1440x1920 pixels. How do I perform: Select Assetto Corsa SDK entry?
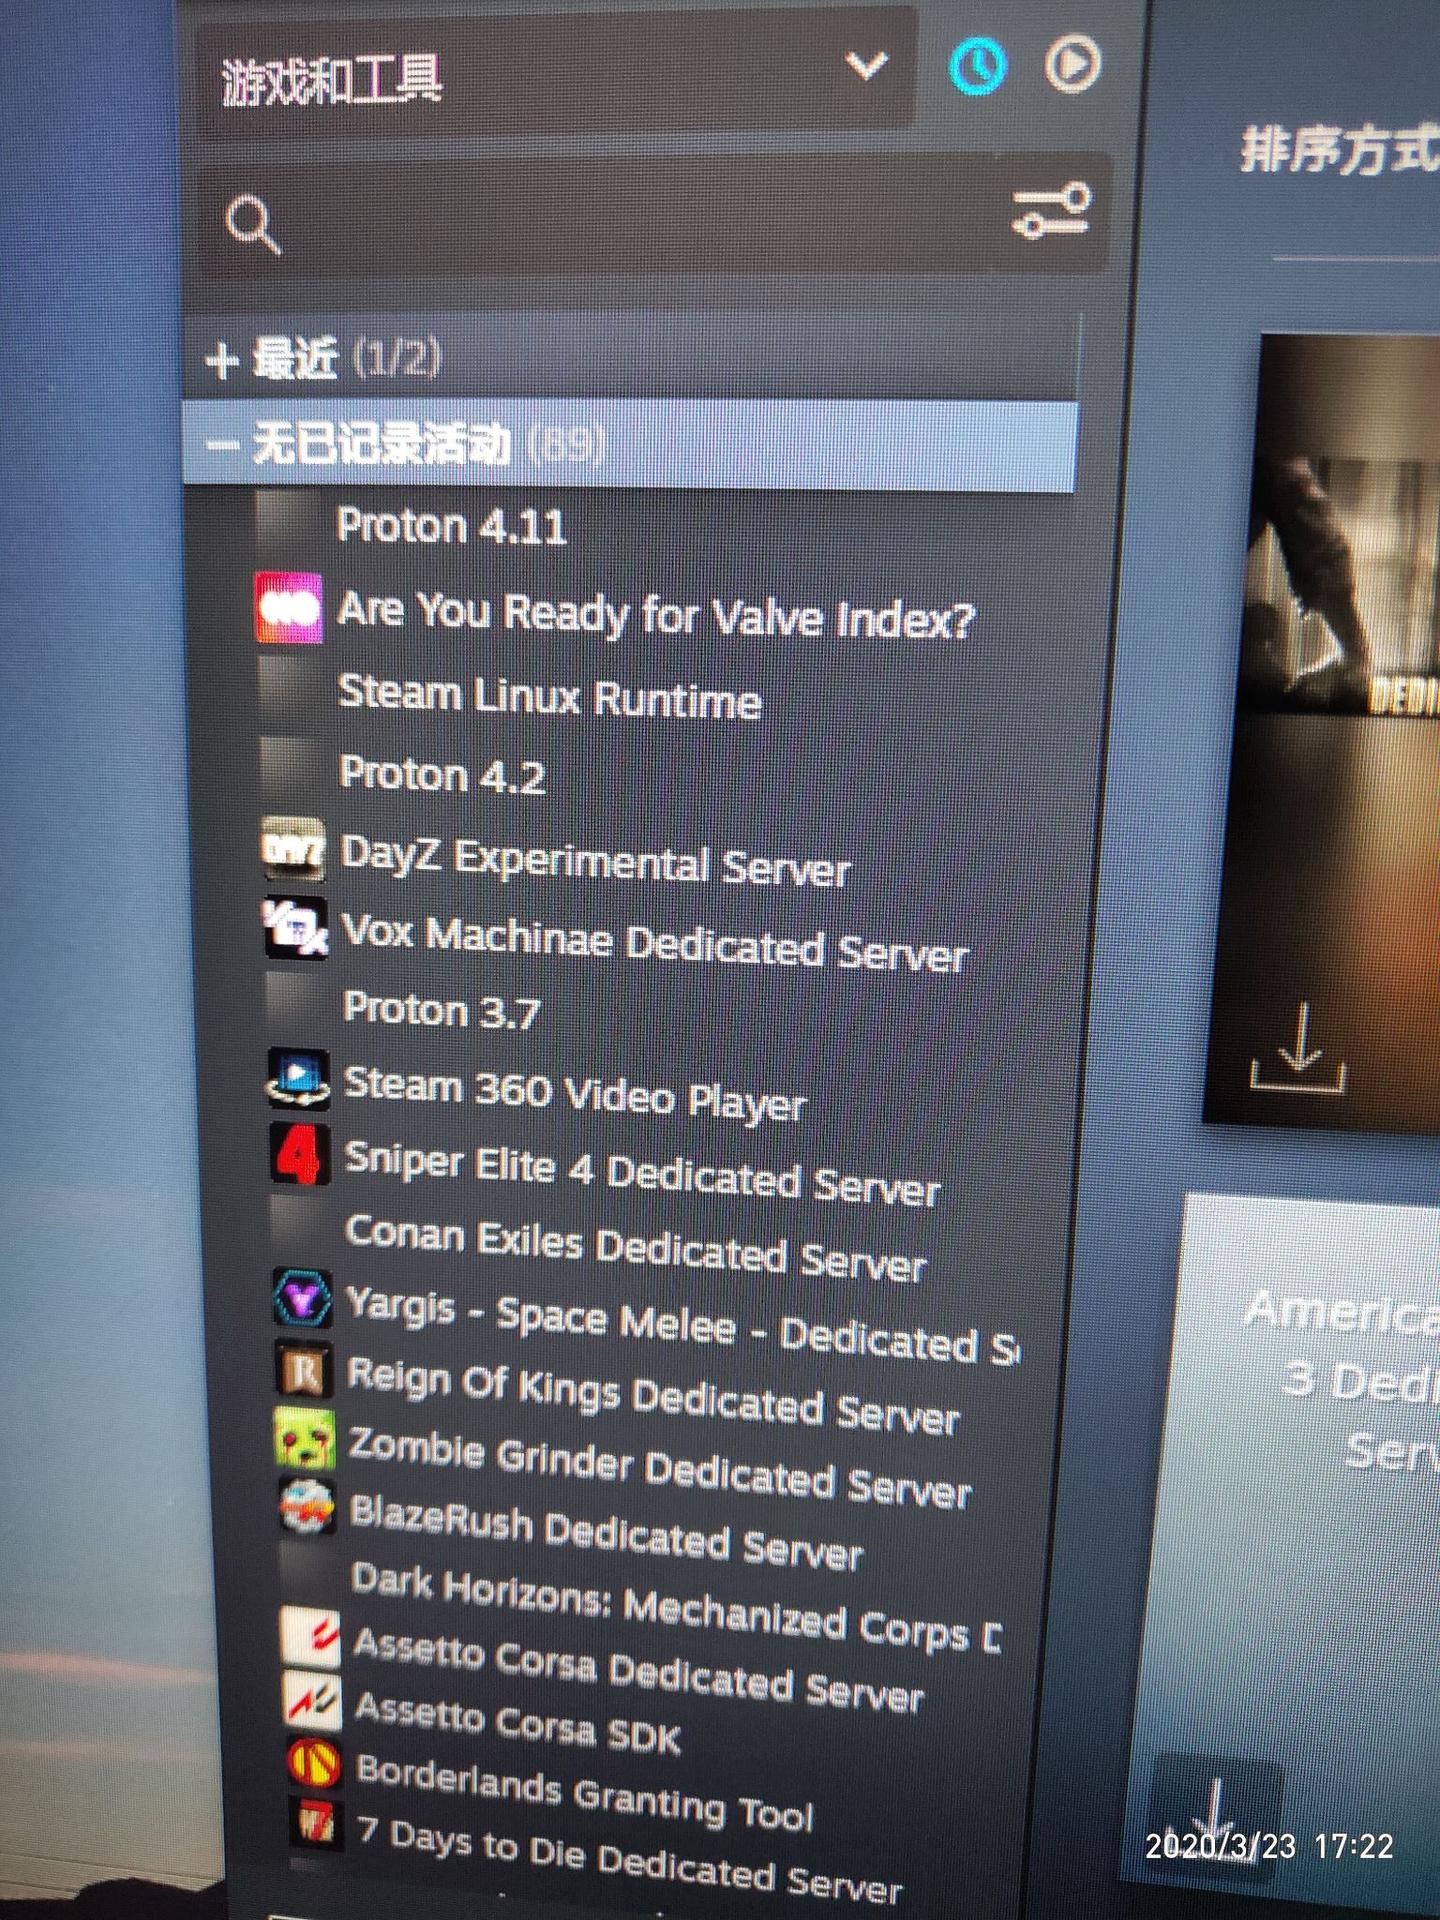[518, 1722]
